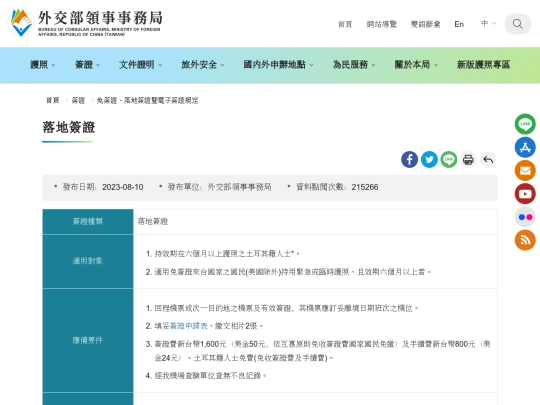Open the Flickr sidebar icon
The height and width of the screenshot is (405, 540).
[x=525, y=217]
